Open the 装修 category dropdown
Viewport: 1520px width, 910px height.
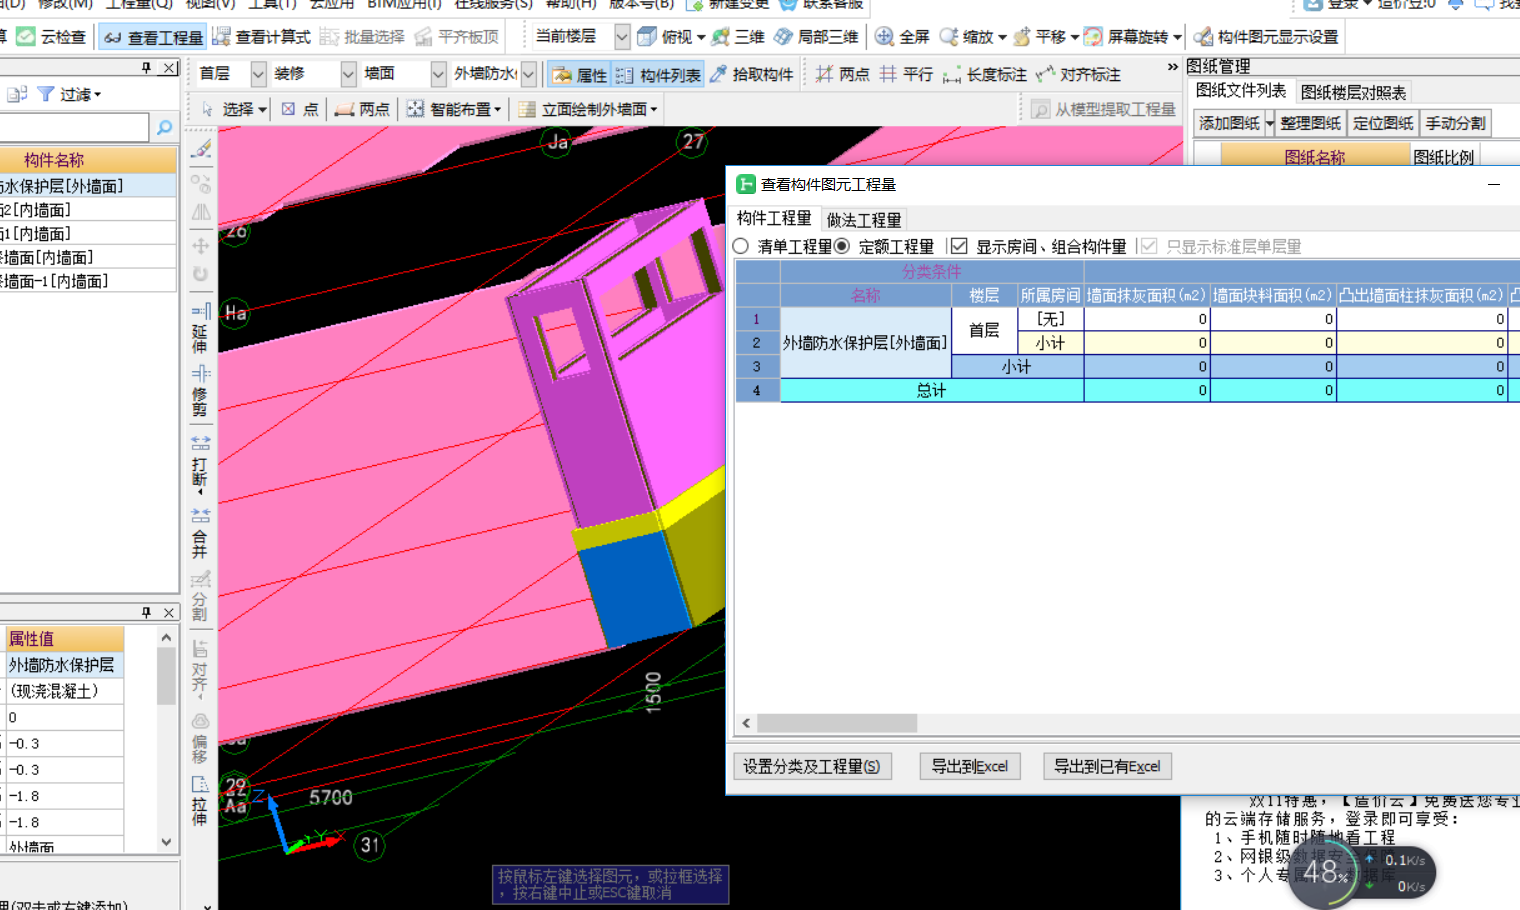tap(348, 74)
